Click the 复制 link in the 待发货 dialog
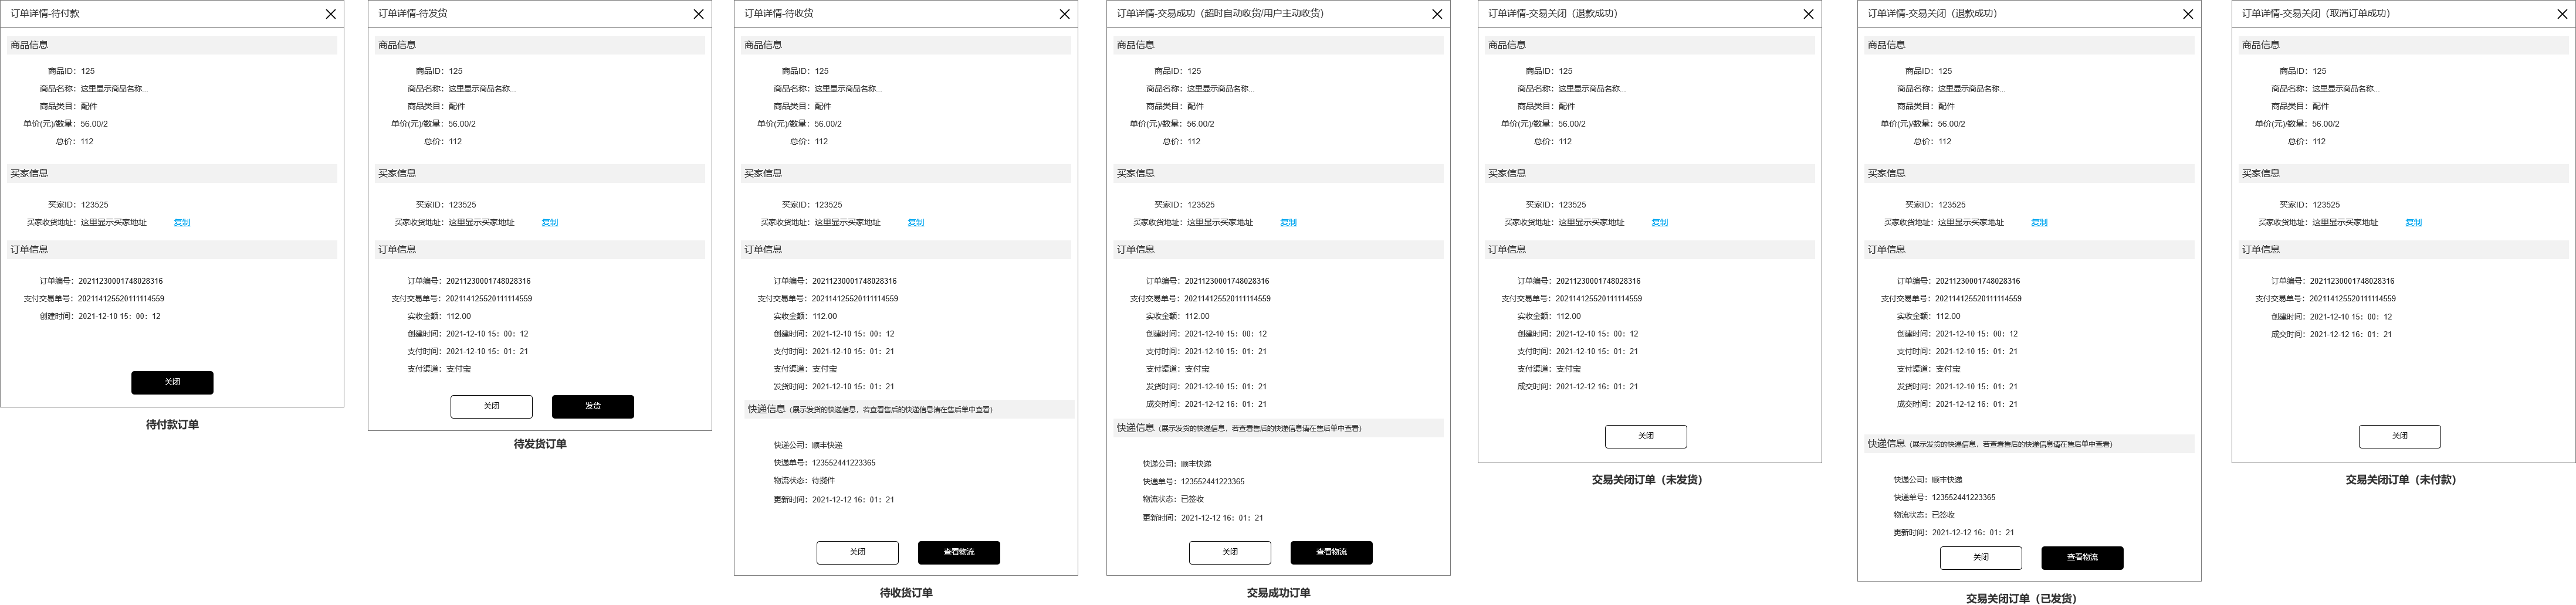The image size is (2576, 605). [x=550, y=223]
